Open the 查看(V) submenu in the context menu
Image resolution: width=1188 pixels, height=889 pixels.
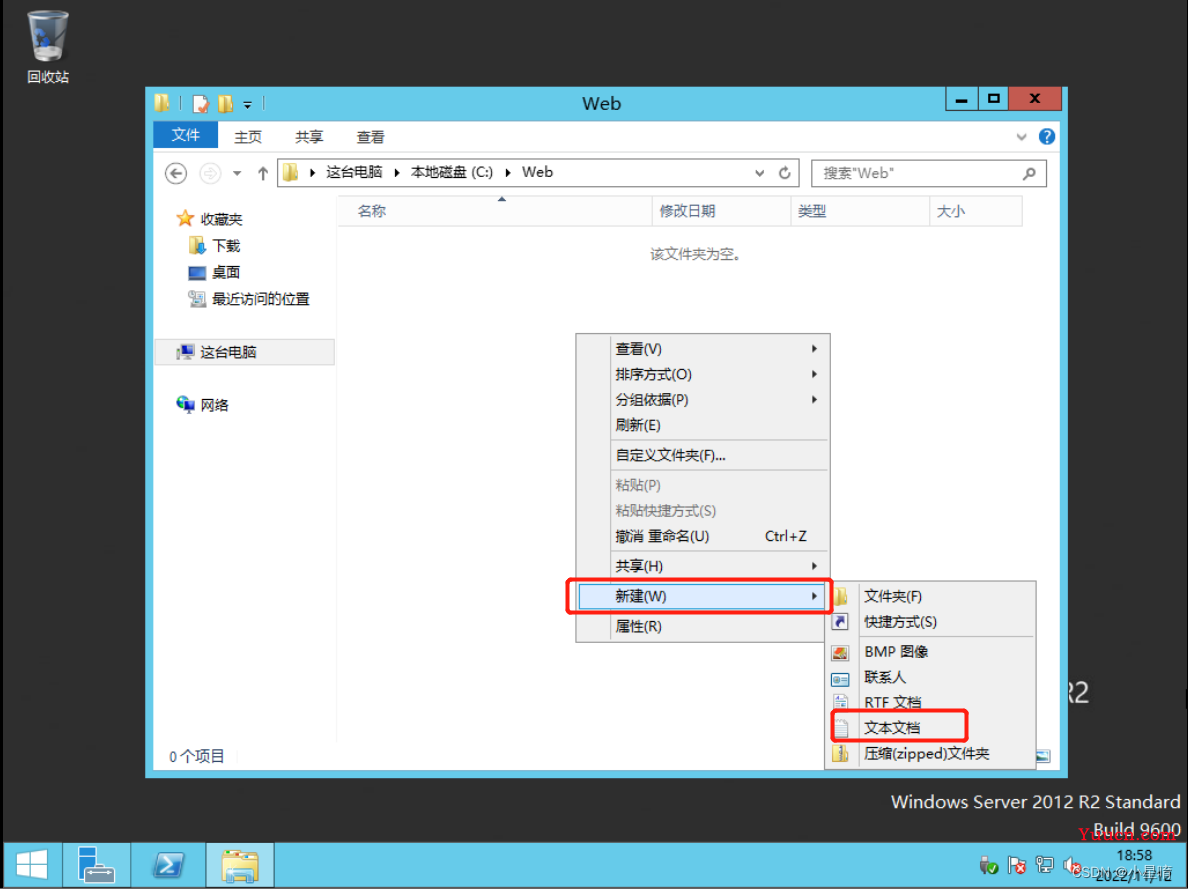point(702,349)
